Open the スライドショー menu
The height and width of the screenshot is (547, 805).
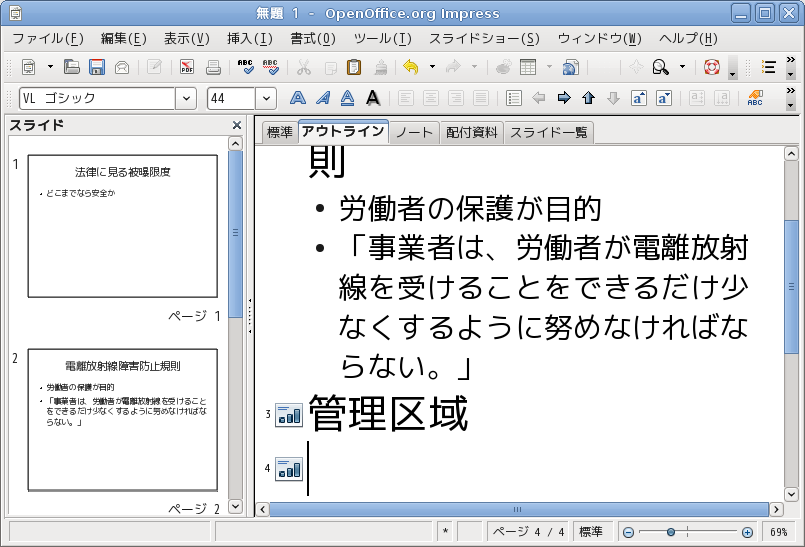(484, 39)
